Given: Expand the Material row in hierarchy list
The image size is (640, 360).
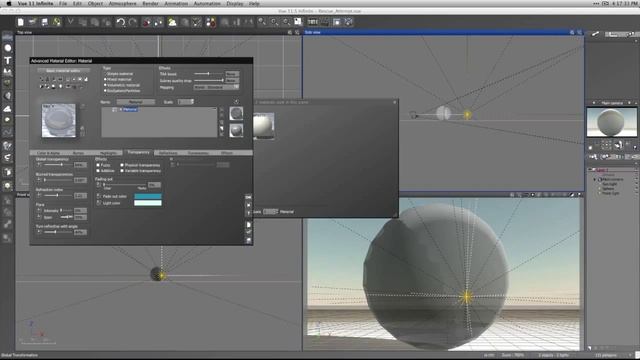Looking at the screenshot, I should (x=115, y=109).
